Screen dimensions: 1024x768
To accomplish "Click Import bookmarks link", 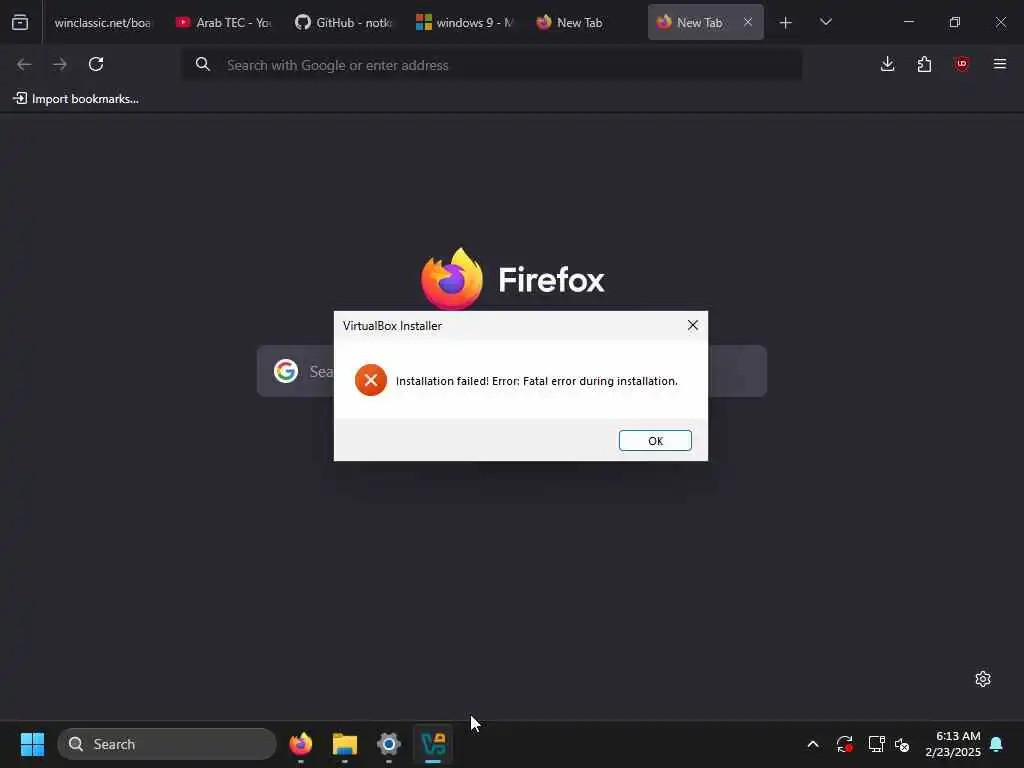I will (76, 99).
